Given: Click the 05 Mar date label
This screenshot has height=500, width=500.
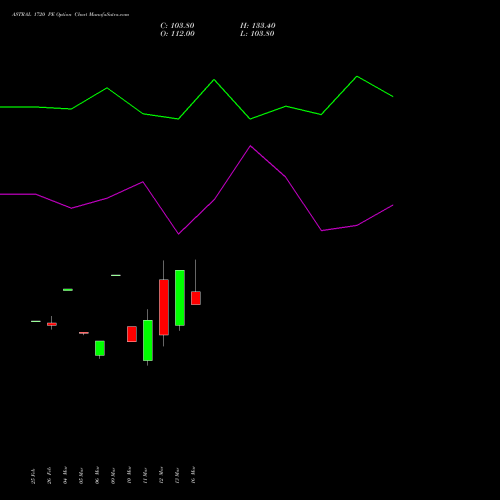Looking at the screenshot, I should (81, 476).
